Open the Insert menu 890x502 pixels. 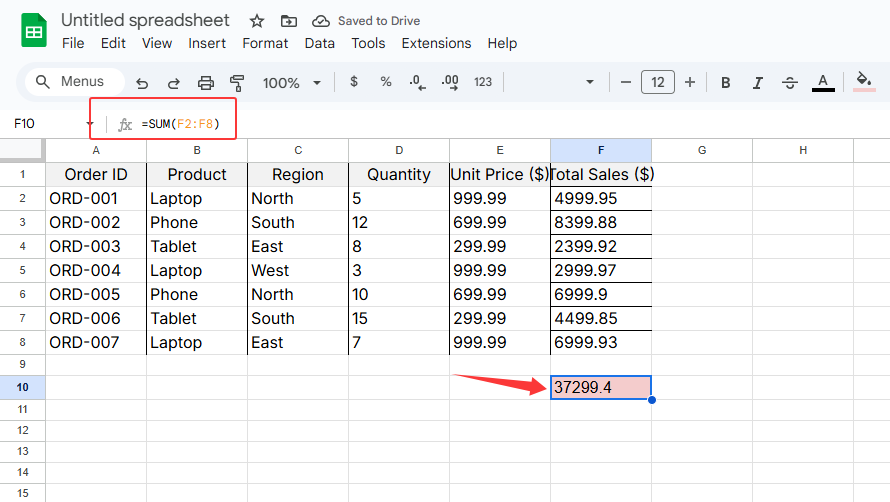point(207,43)
